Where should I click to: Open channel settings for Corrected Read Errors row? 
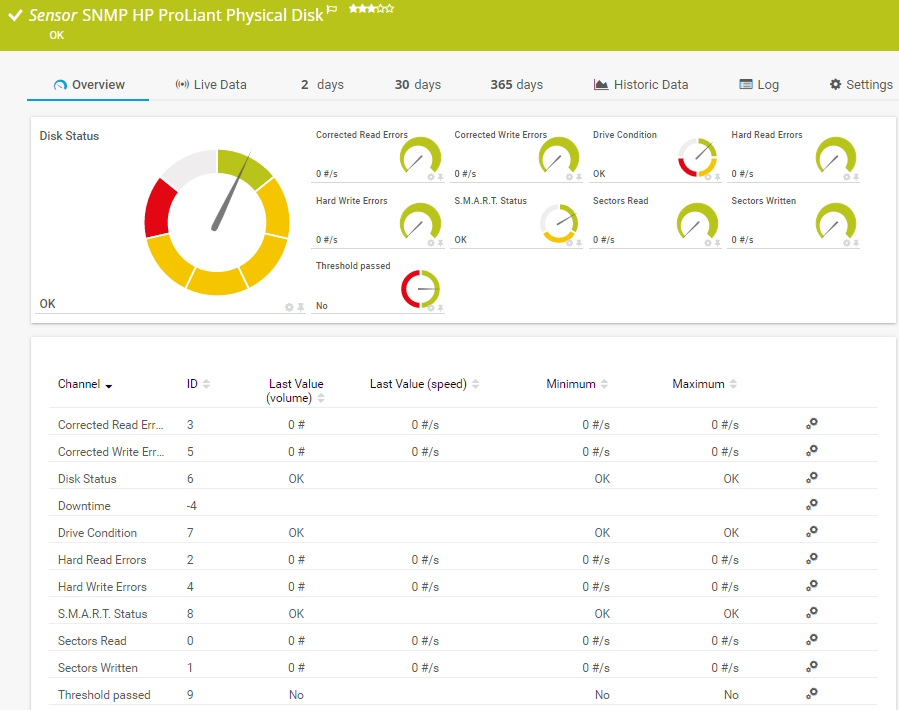click(811, 424)
